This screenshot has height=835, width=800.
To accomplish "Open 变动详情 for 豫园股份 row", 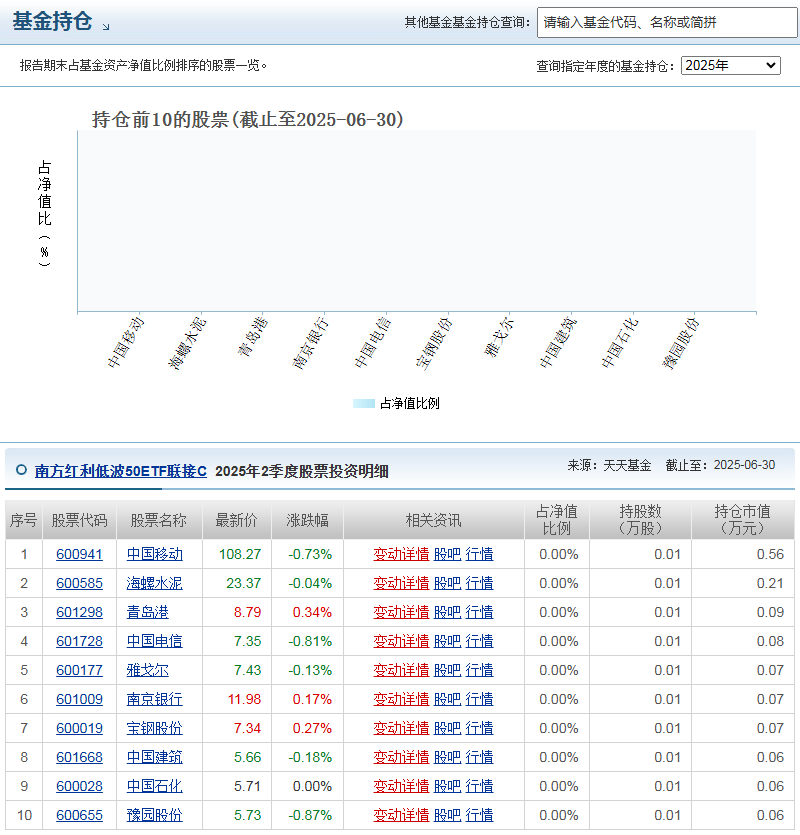I will 401,815.
